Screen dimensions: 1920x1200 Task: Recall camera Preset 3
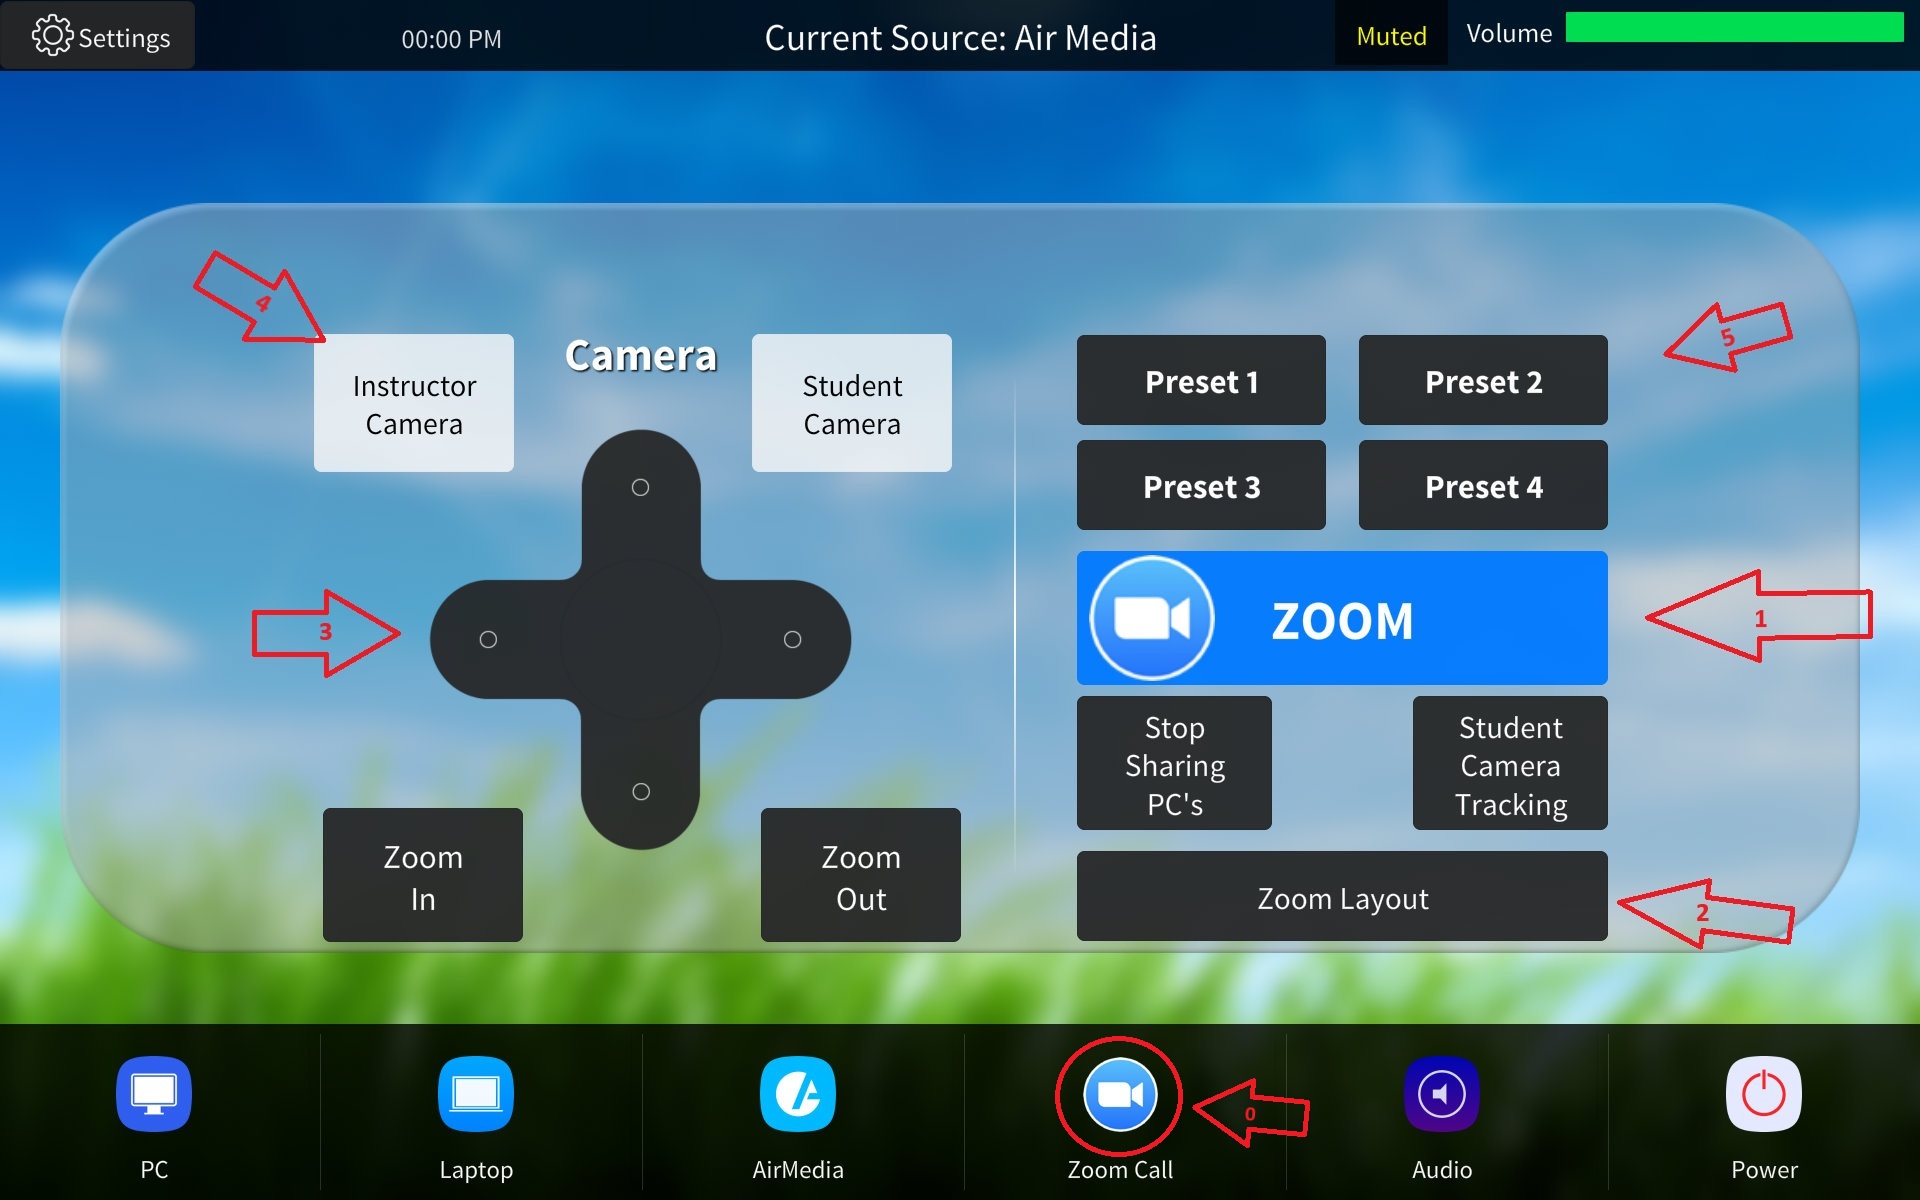click(1201, 485)
